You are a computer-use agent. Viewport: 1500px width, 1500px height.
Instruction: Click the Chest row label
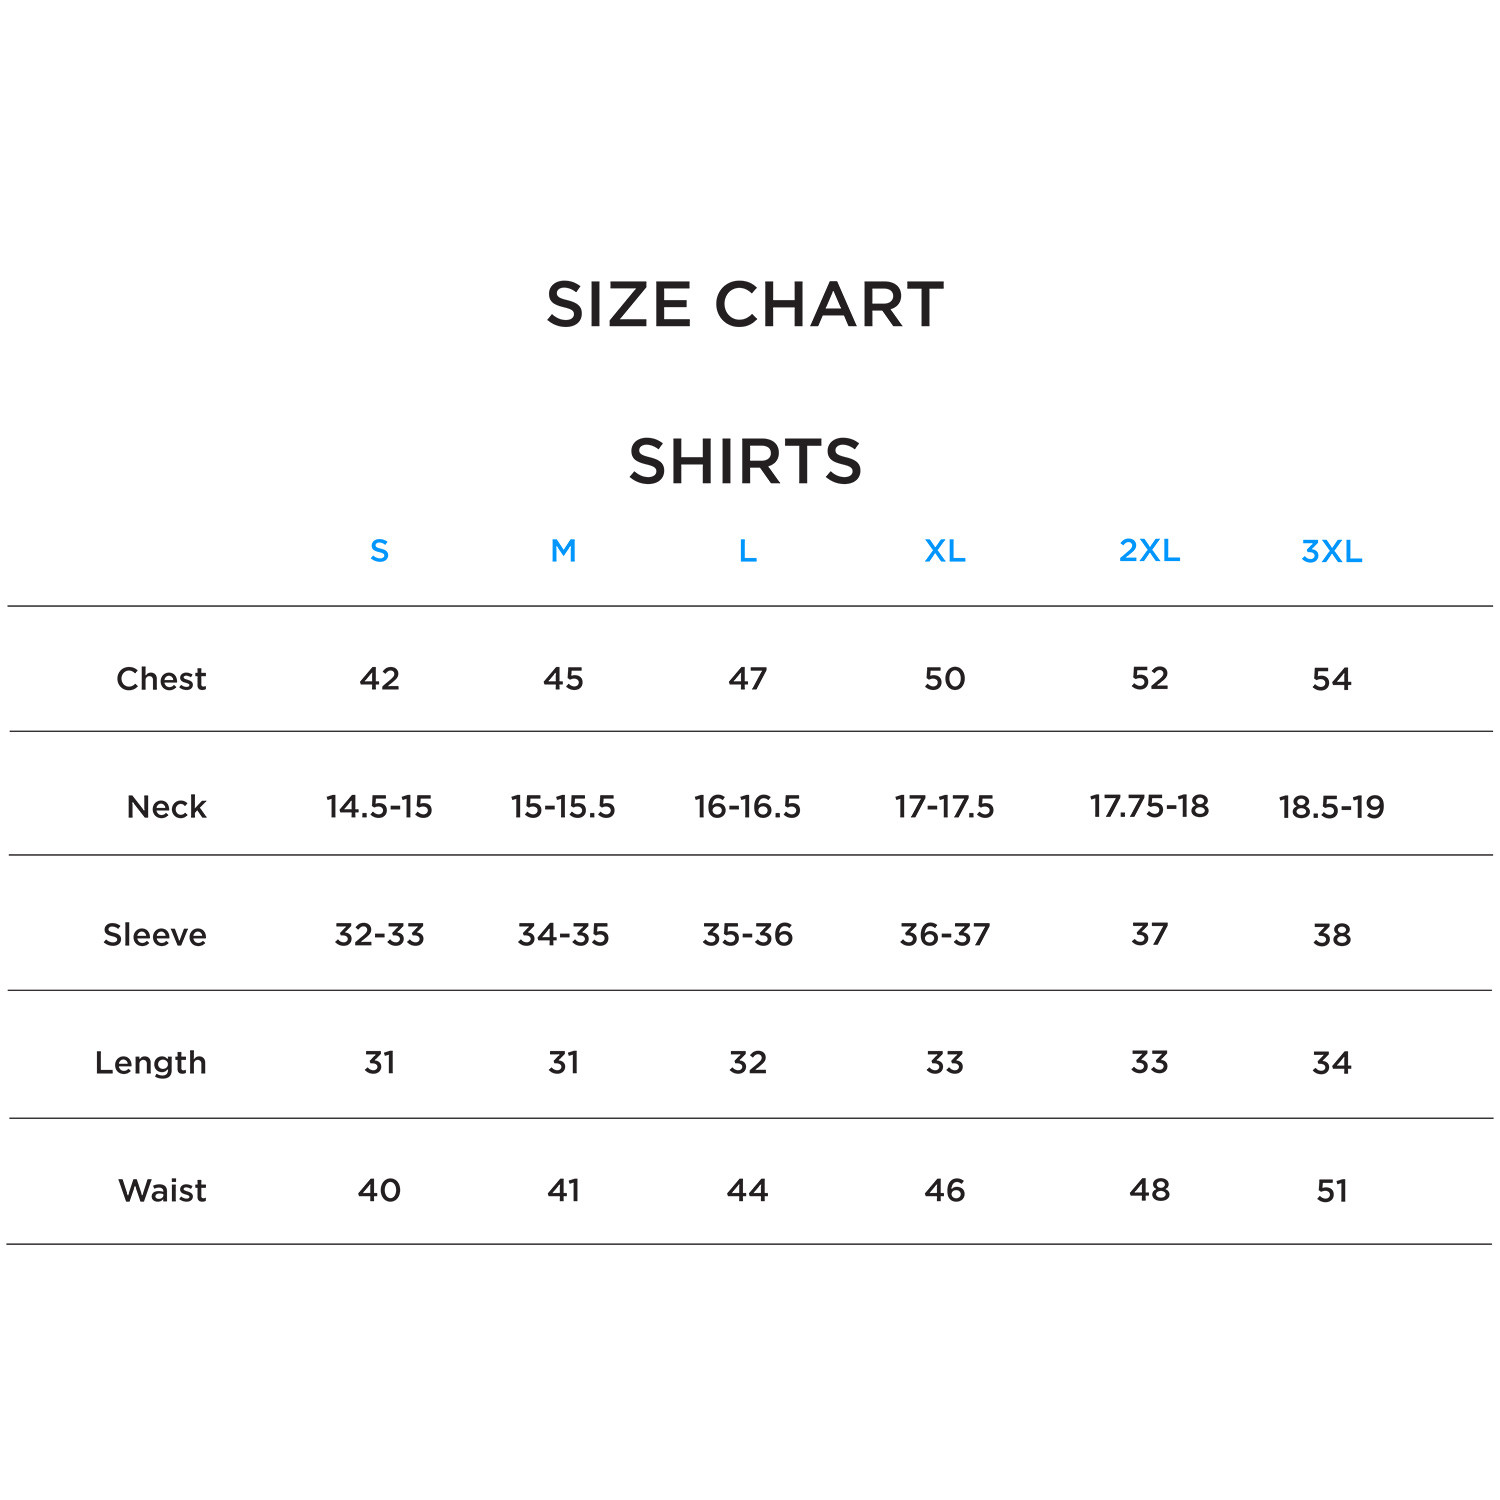click(x=161, y=679)
